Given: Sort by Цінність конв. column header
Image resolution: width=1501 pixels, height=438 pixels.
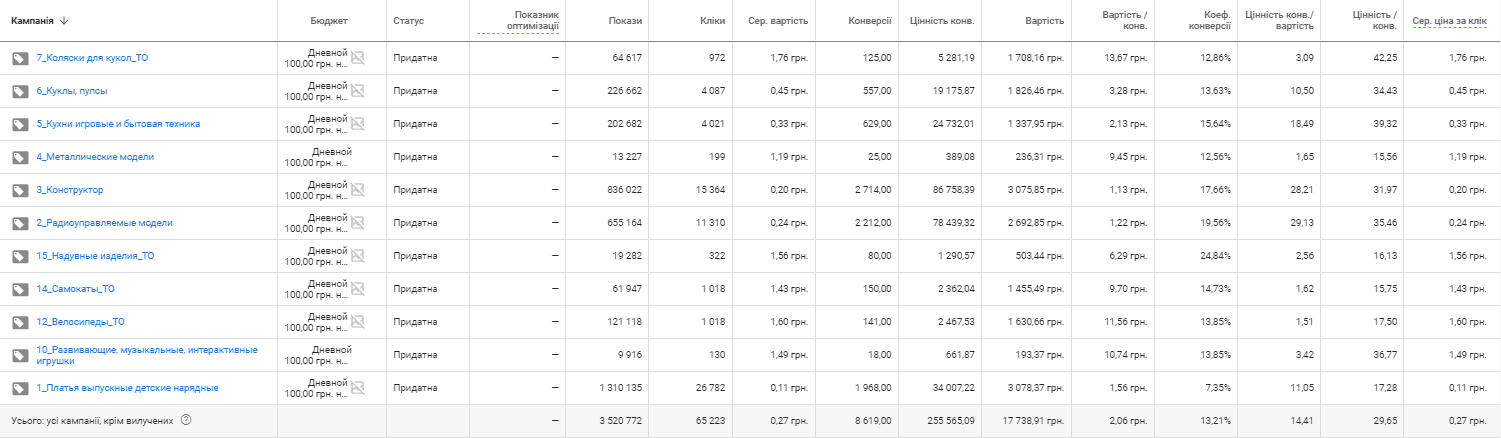Looking at the screenshot, I should (942, 20).
